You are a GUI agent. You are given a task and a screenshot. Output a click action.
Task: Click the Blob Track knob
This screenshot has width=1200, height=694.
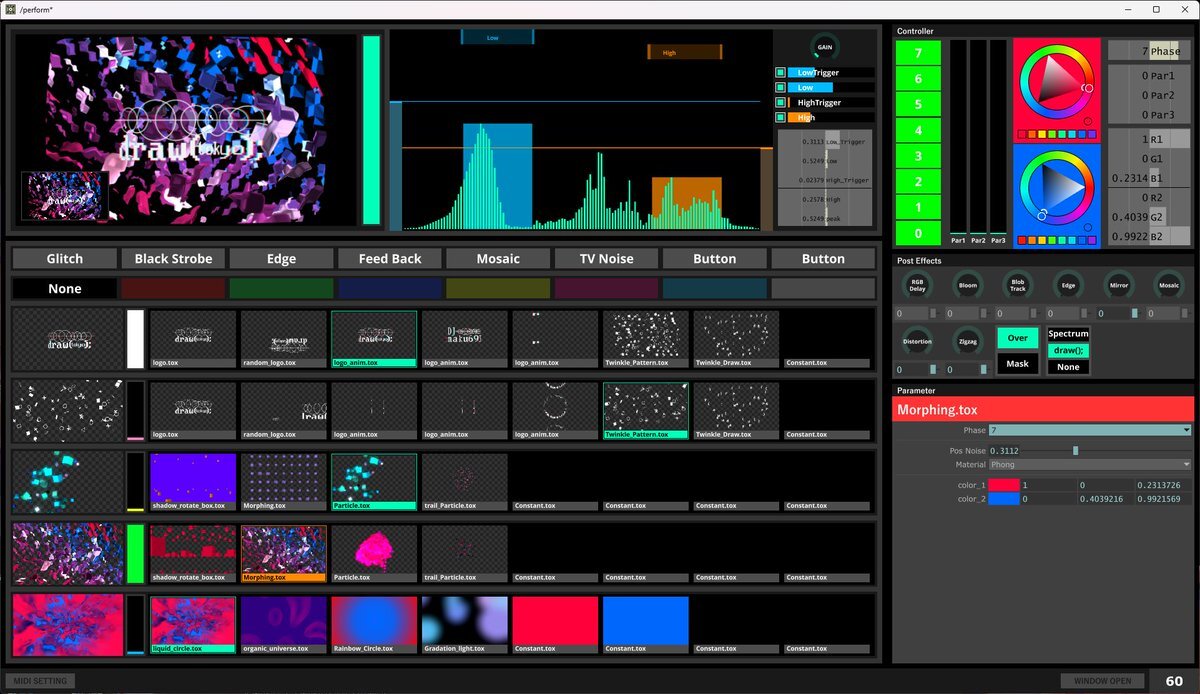1017,286
